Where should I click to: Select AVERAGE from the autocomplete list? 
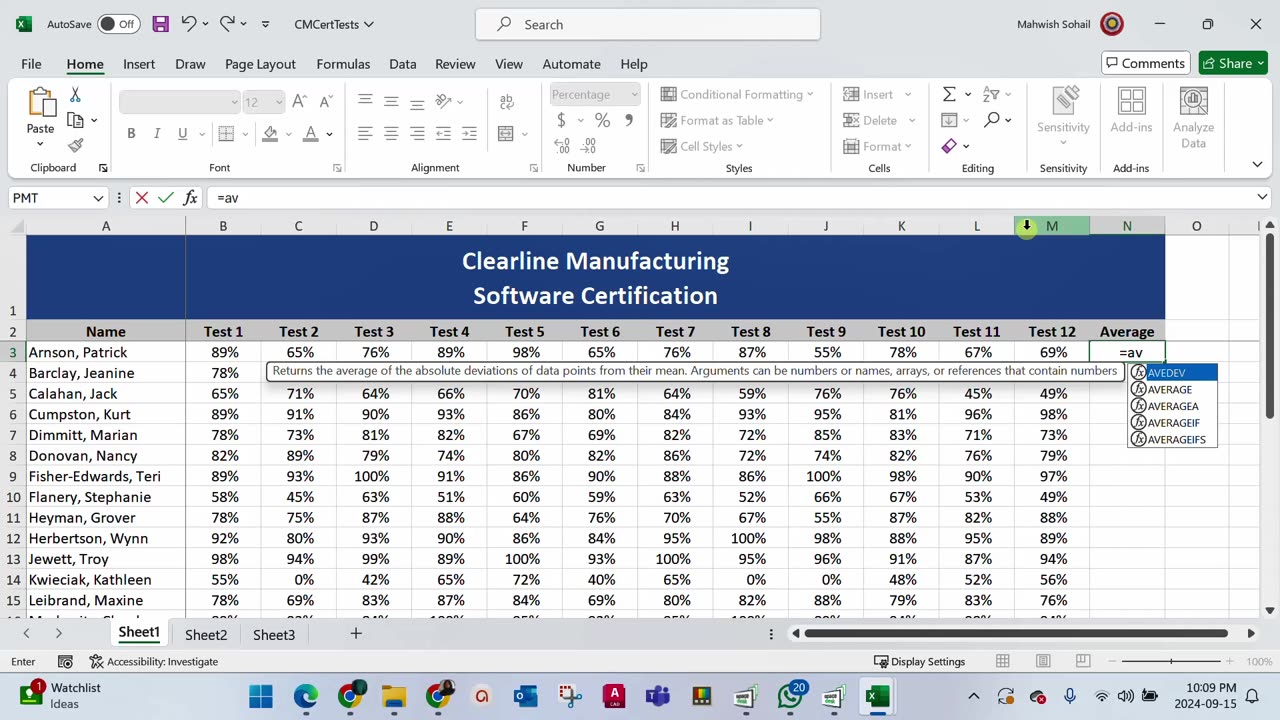click(x=1171, y=390)
